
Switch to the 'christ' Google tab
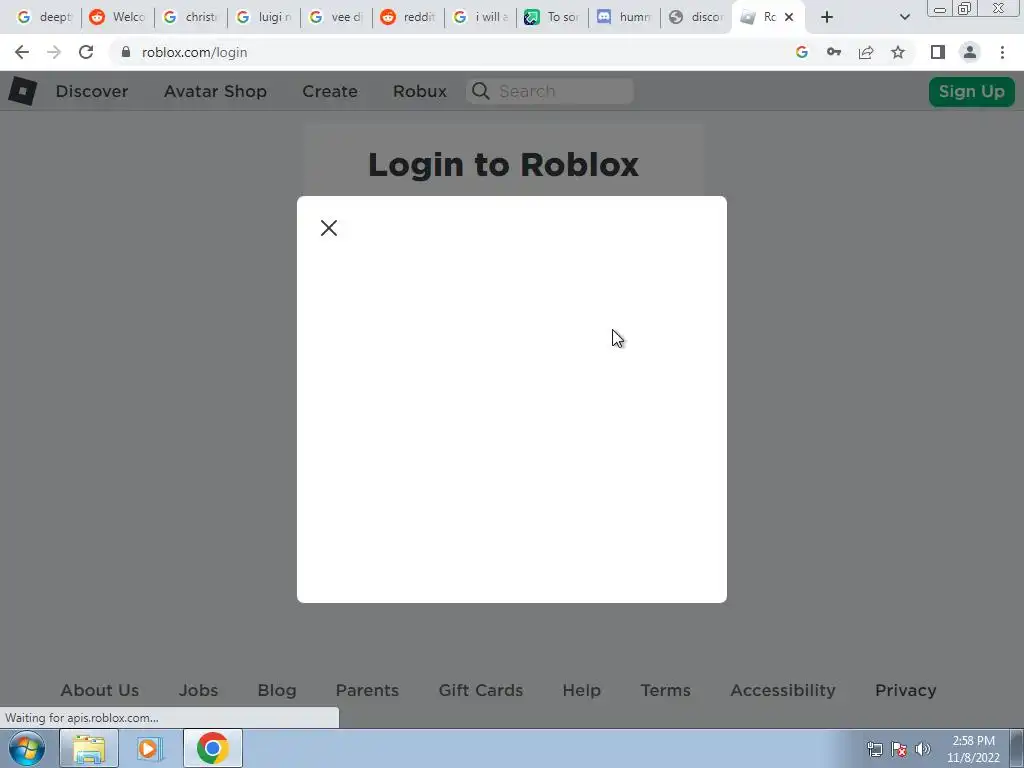point(191,17)
